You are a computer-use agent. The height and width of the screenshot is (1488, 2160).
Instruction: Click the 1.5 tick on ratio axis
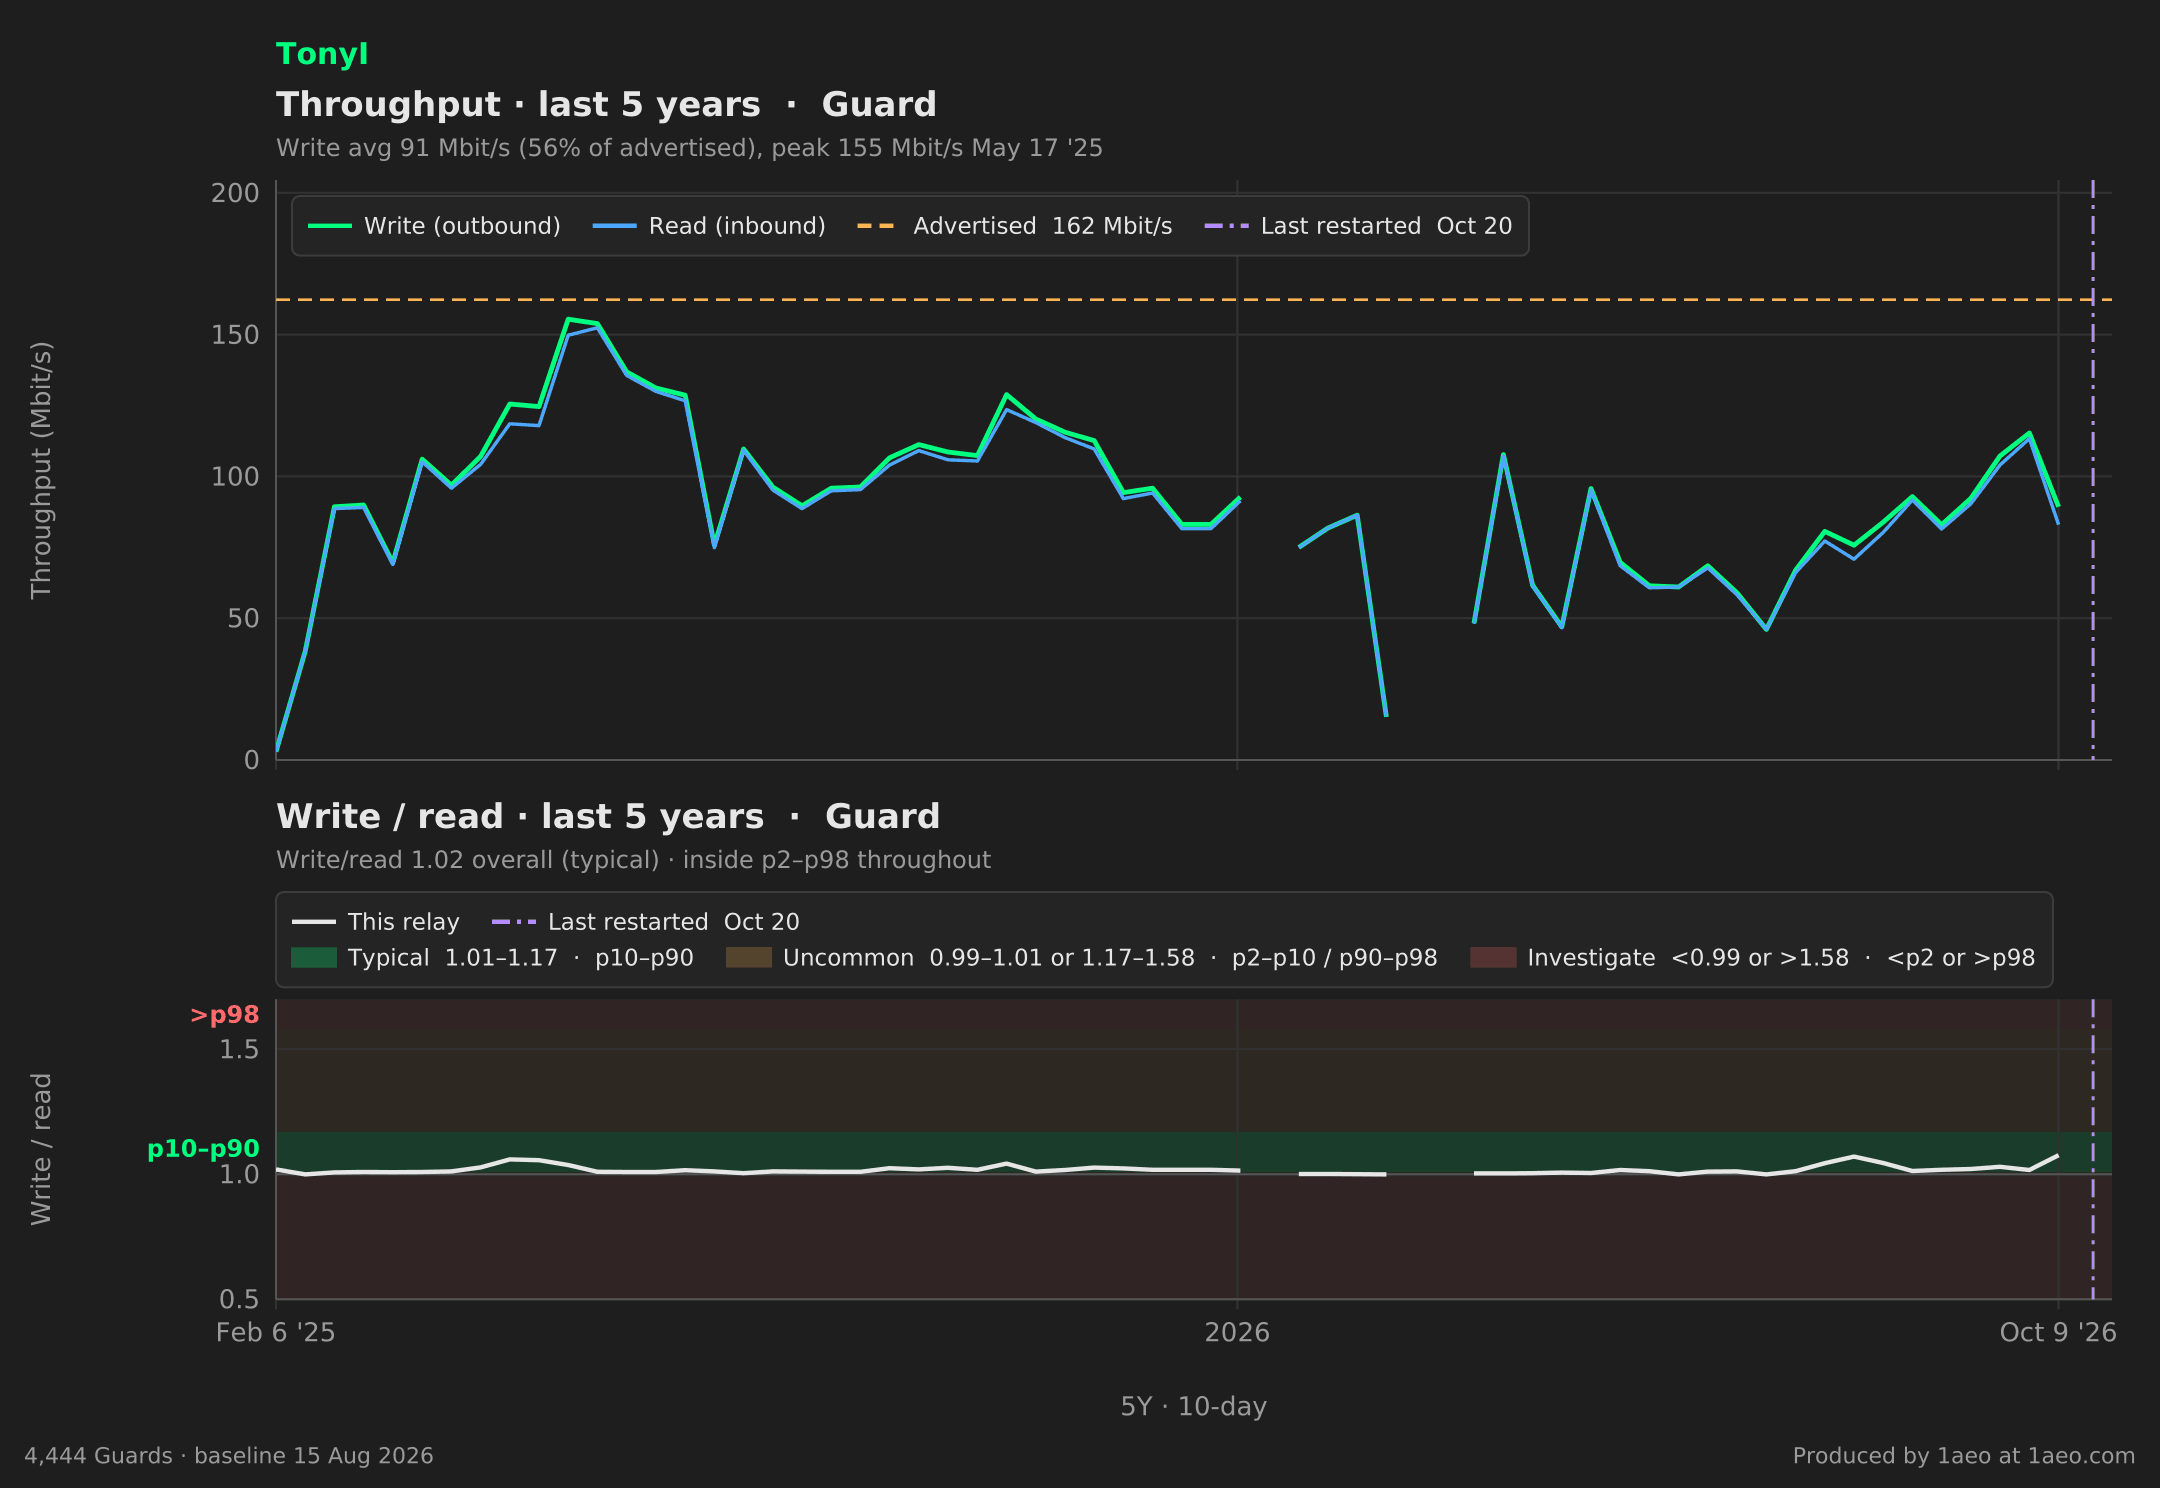pyautogui.click(x=239, y=1049)
